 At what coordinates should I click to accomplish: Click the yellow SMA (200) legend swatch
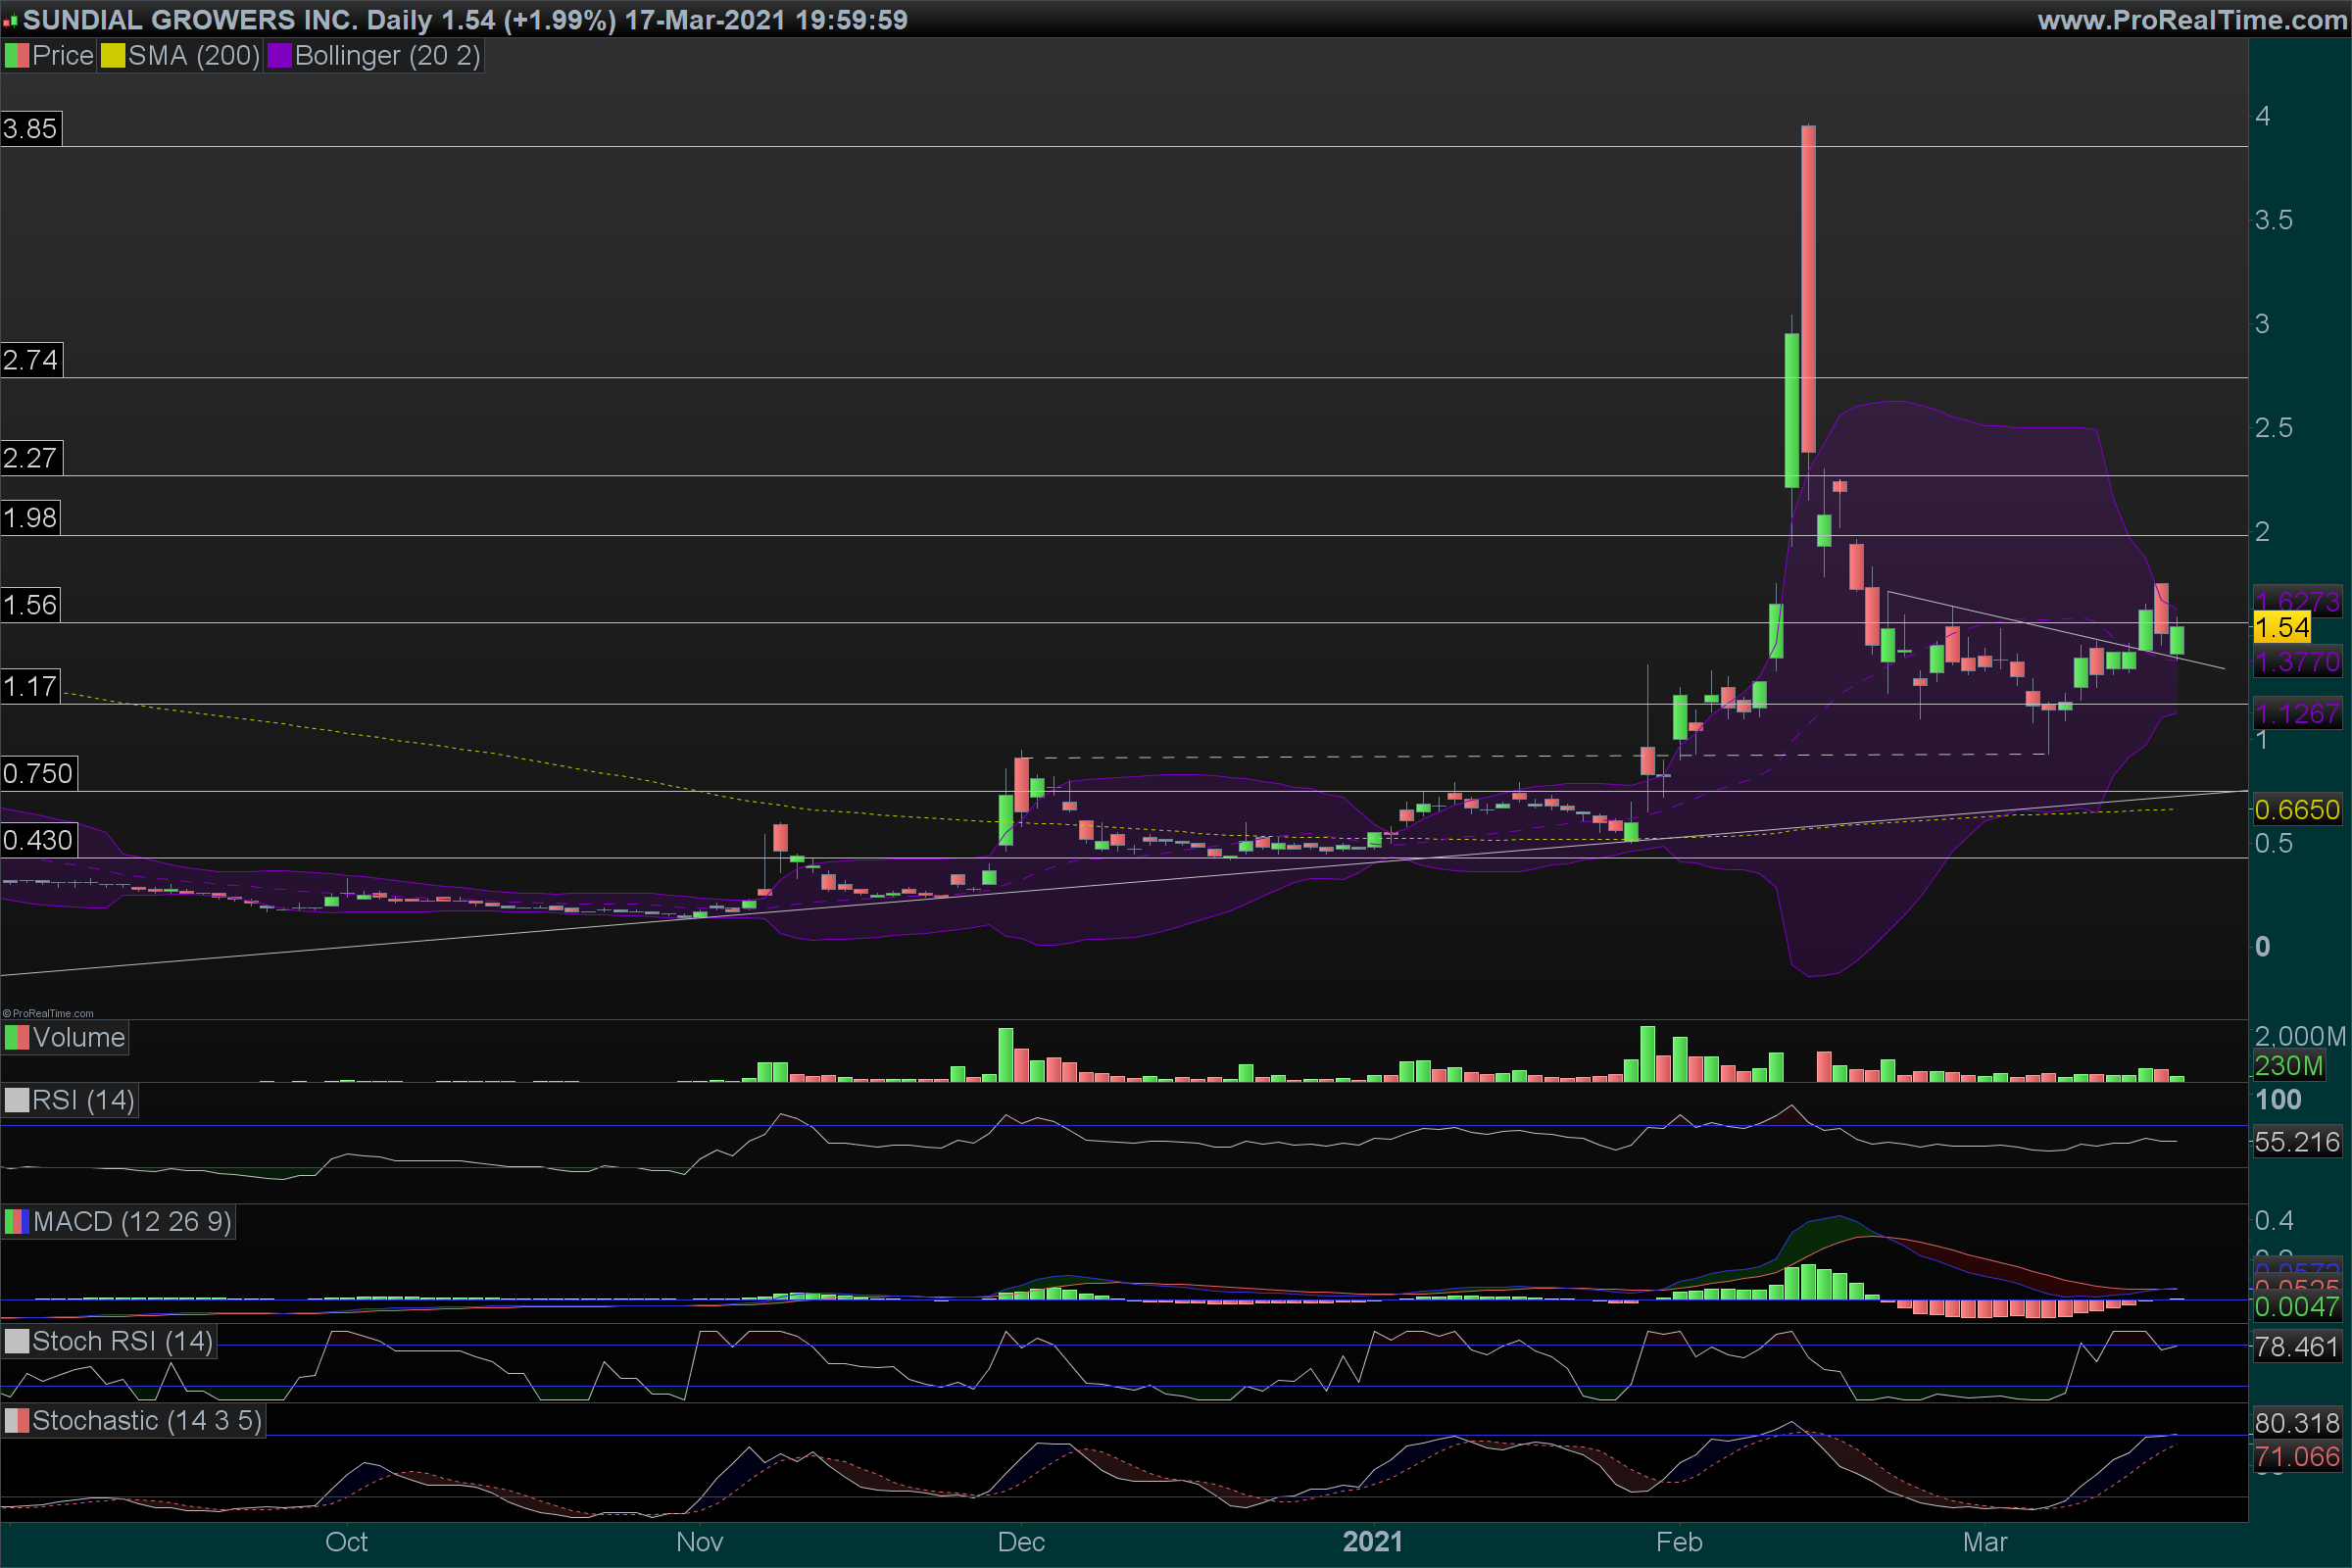[112, 56]
